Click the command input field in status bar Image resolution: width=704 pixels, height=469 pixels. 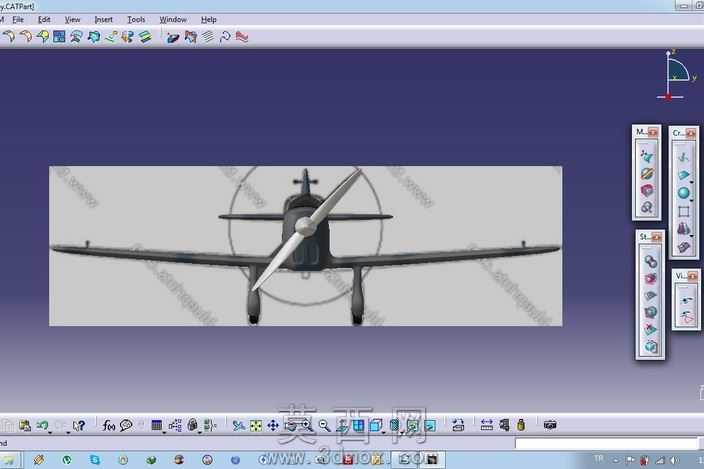pos(606,443)
